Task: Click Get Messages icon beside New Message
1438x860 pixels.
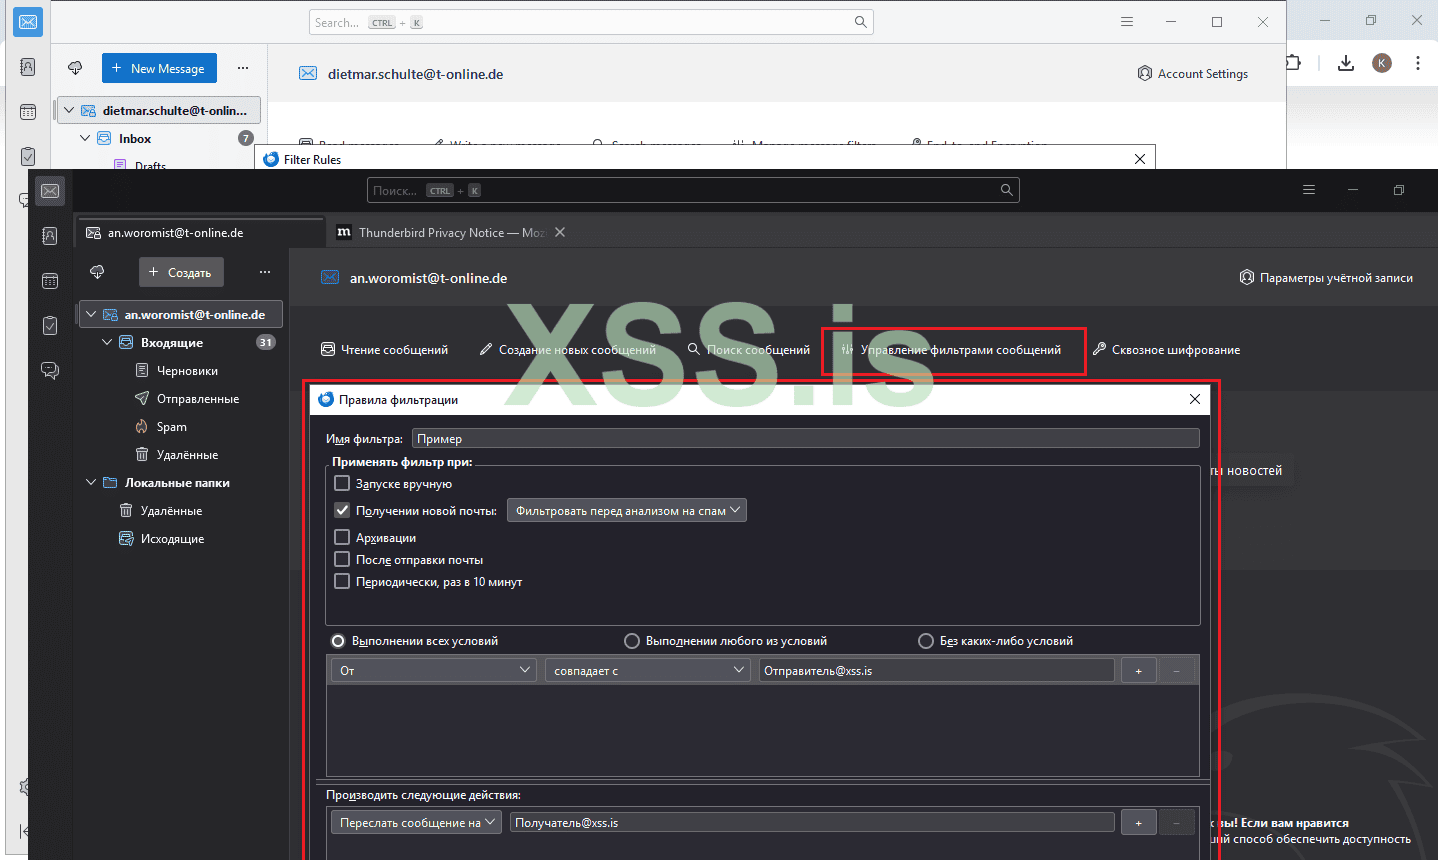Action: (75, 68)
